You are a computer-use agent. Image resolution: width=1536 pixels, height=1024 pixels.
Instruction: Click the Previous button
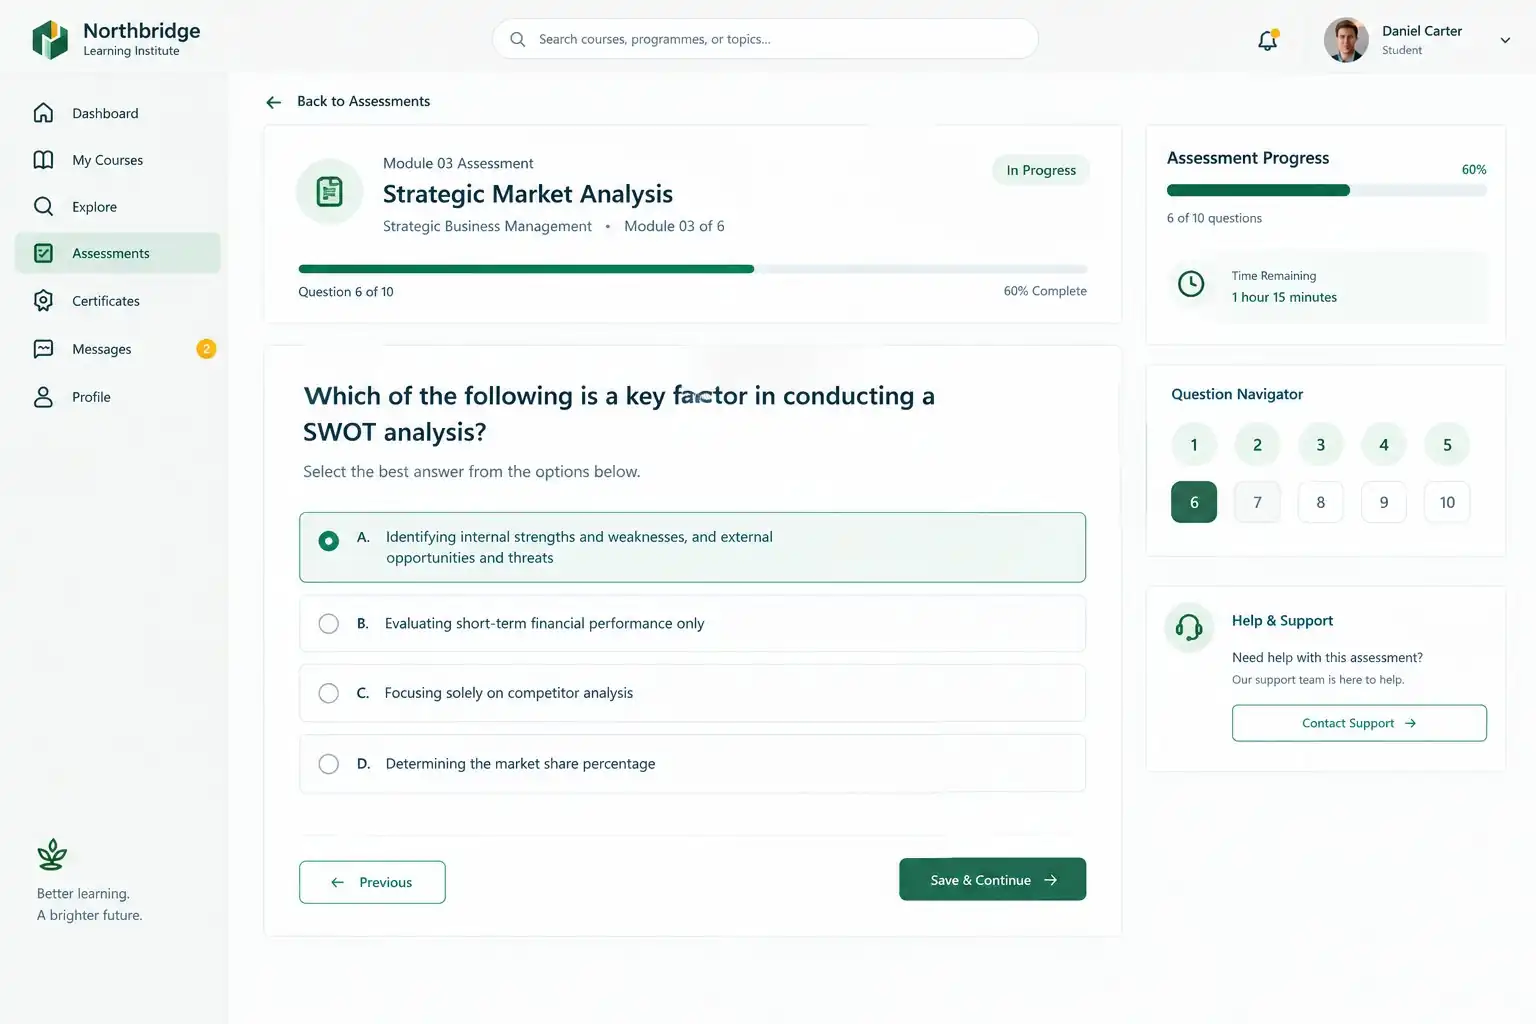(372, 882)
